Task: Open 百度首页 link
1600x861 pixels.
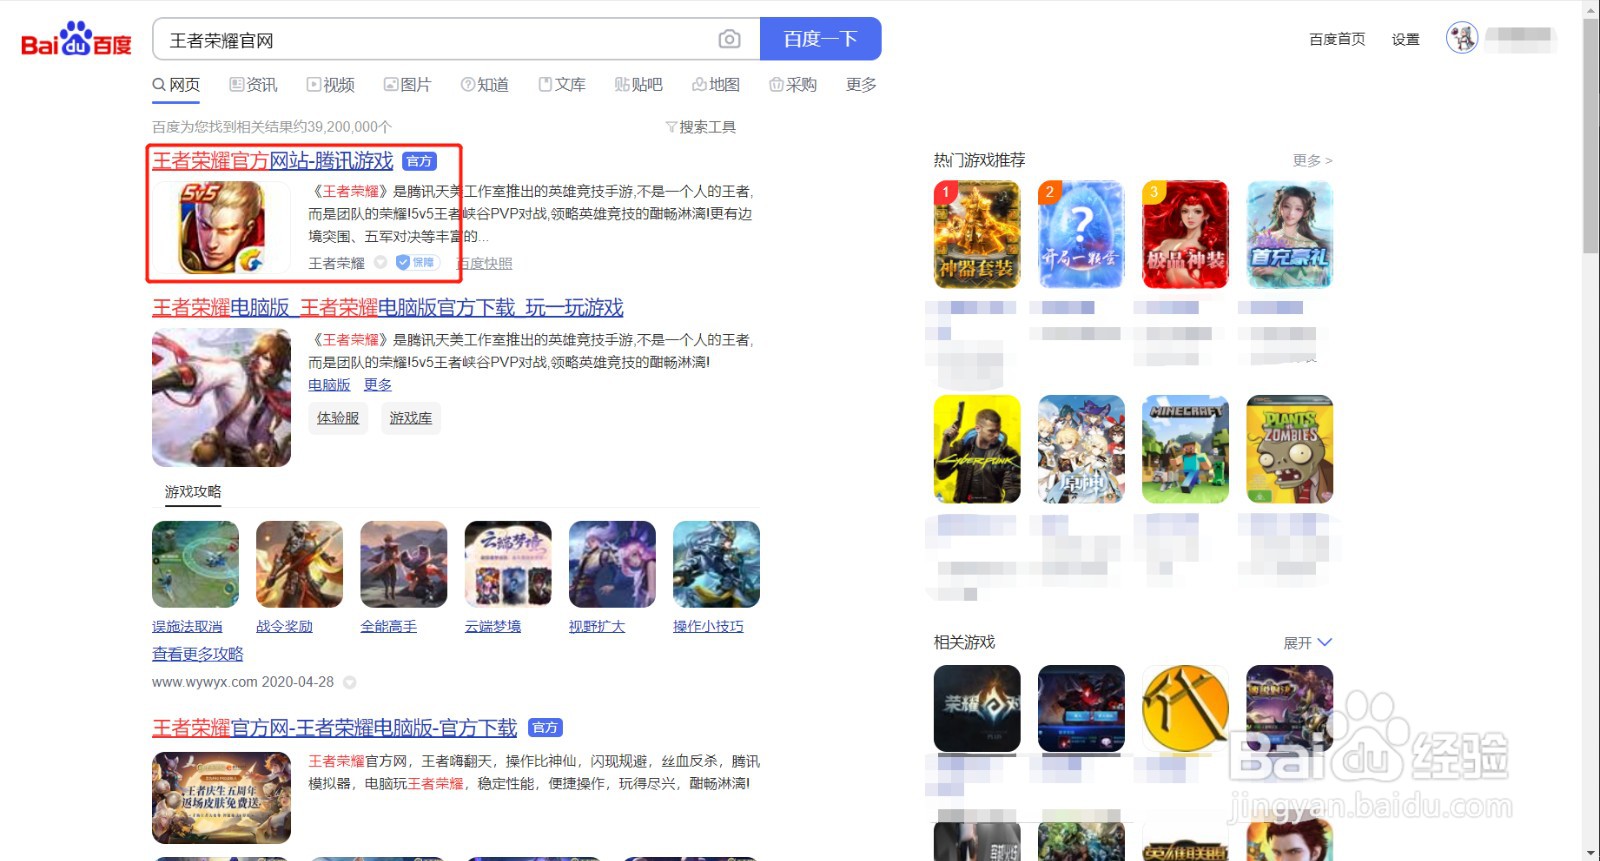Action: (1337, 40)
